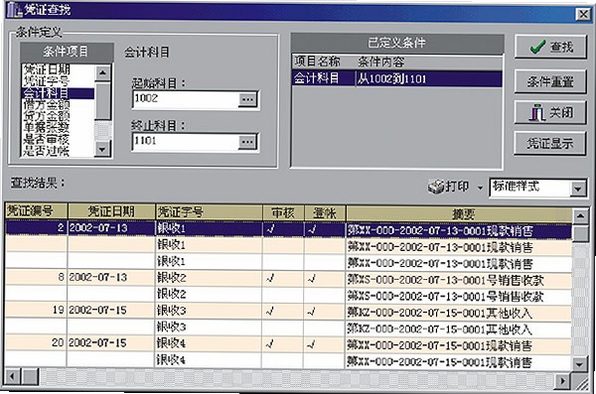This screenshot has height=394, width=596.
Task: Select 借方金额 in the condition list
Action: click(47, 104)
